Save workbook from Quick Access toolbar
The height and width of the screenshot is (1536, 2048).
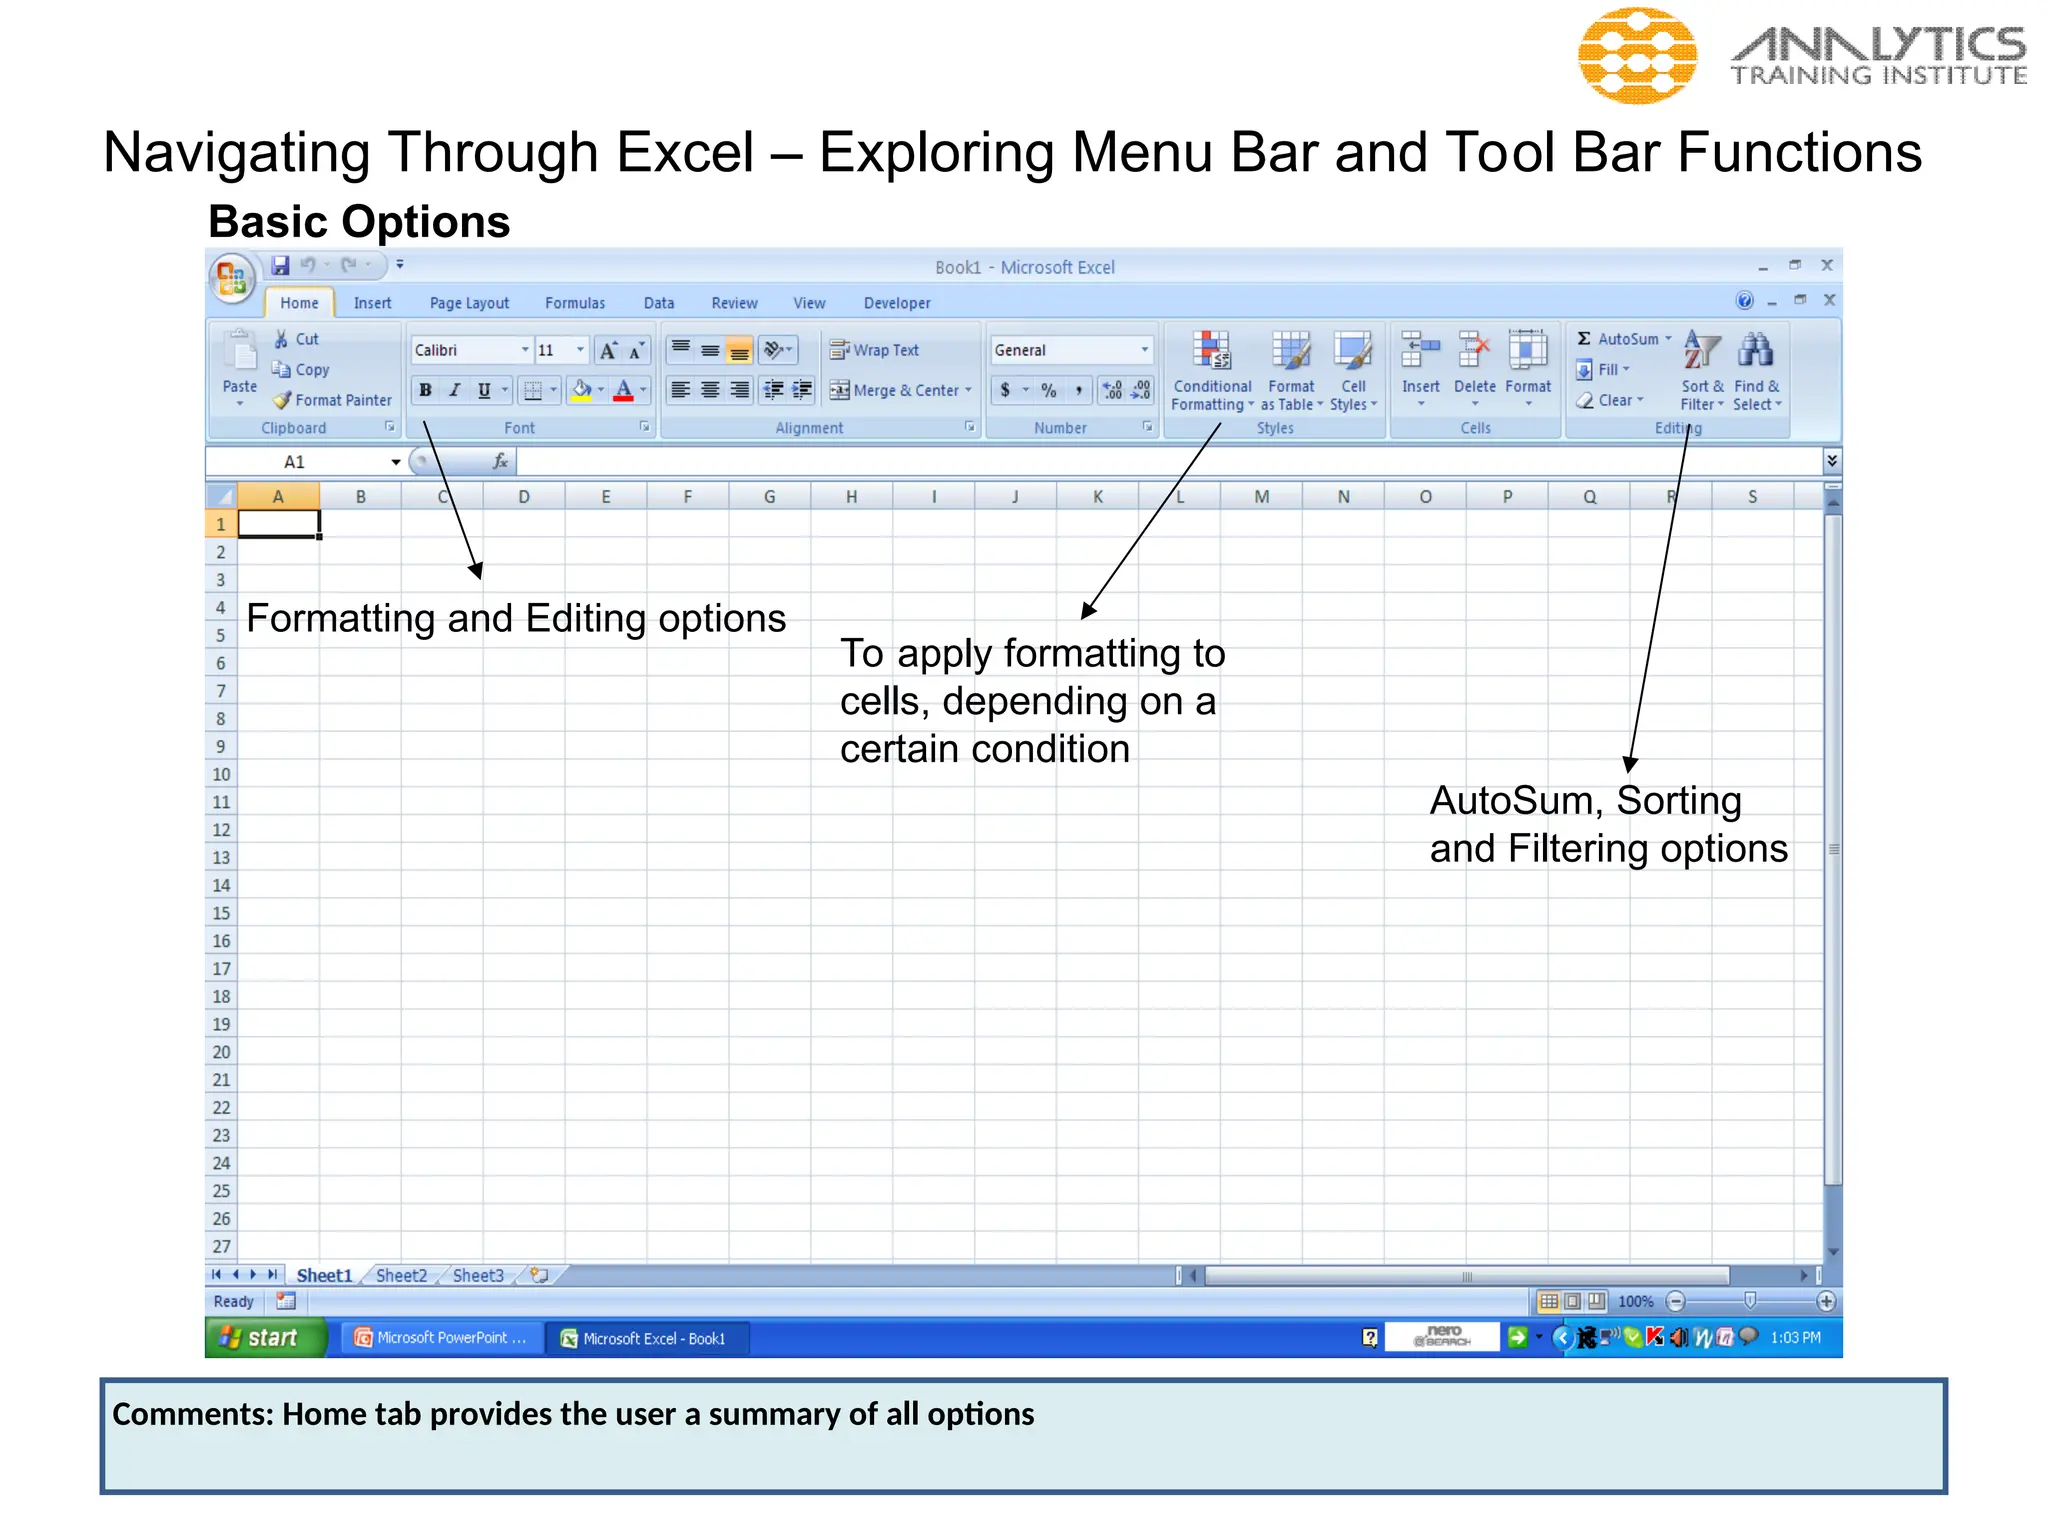[280, 265]
